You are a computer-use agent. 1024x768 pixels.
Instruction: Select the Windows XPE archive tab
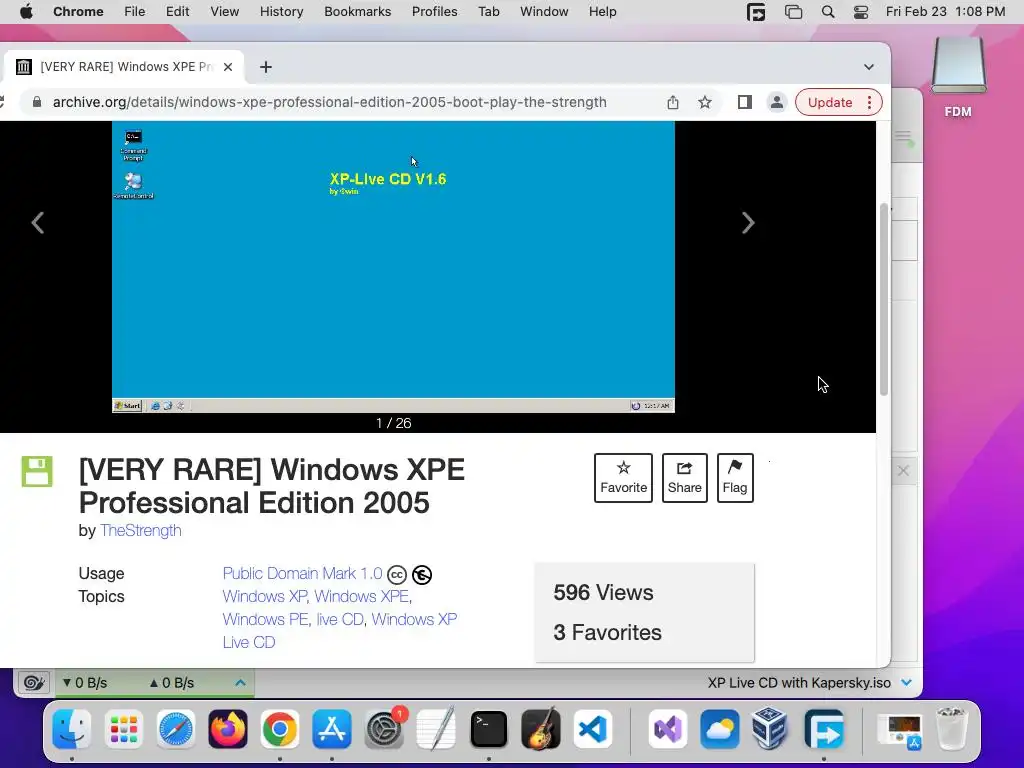tap(124, 67)
